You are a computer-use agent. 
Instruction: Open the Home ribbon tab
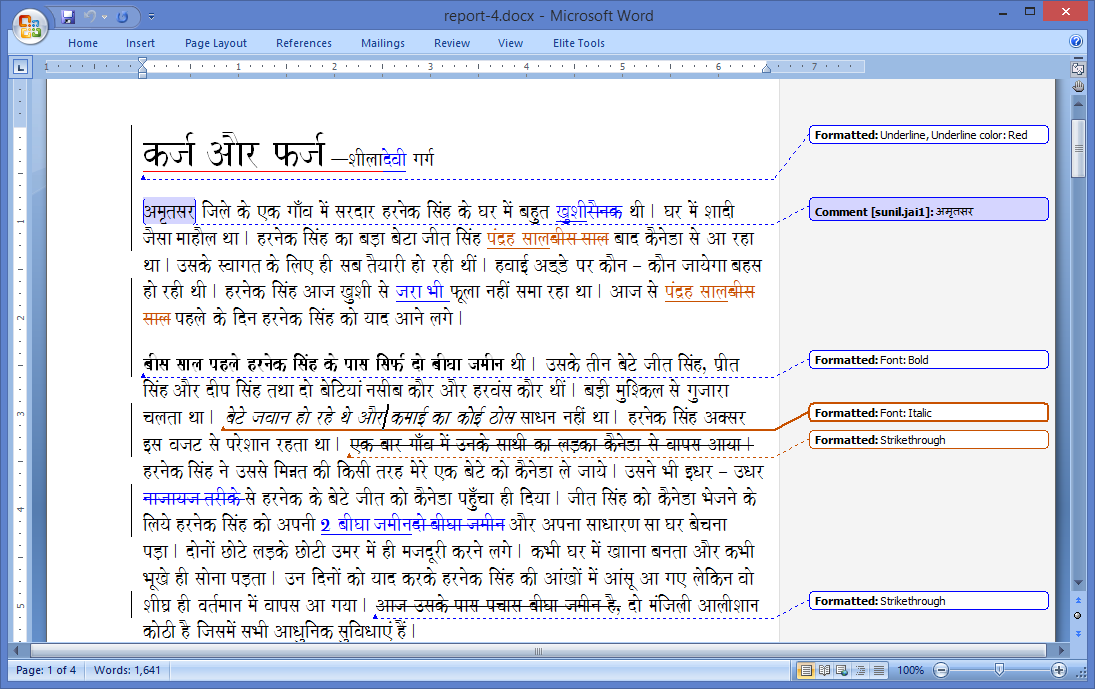click(83, 43)
